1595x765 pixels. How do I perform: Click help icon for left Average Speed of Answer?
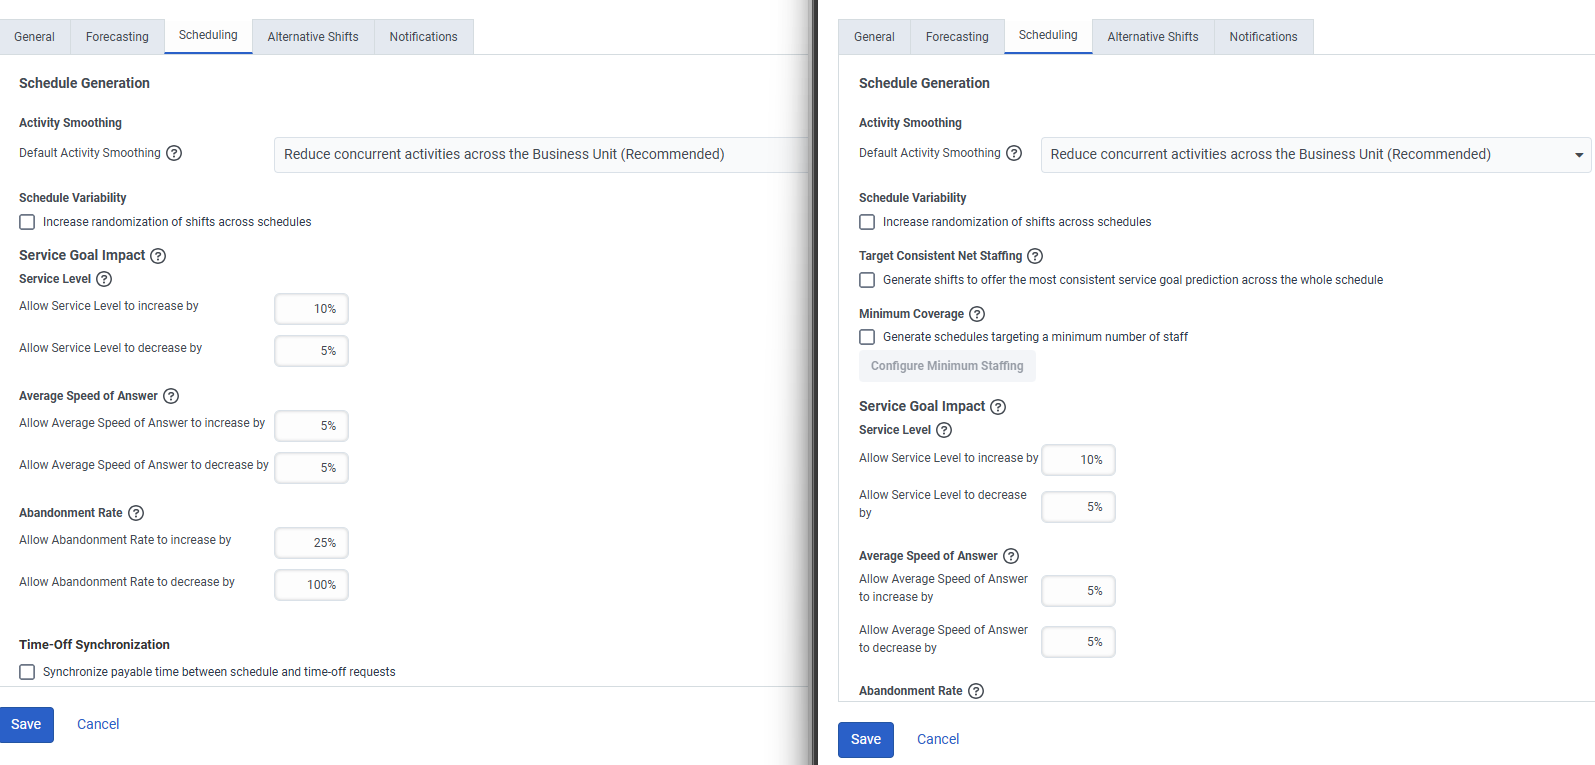[171, 396]
